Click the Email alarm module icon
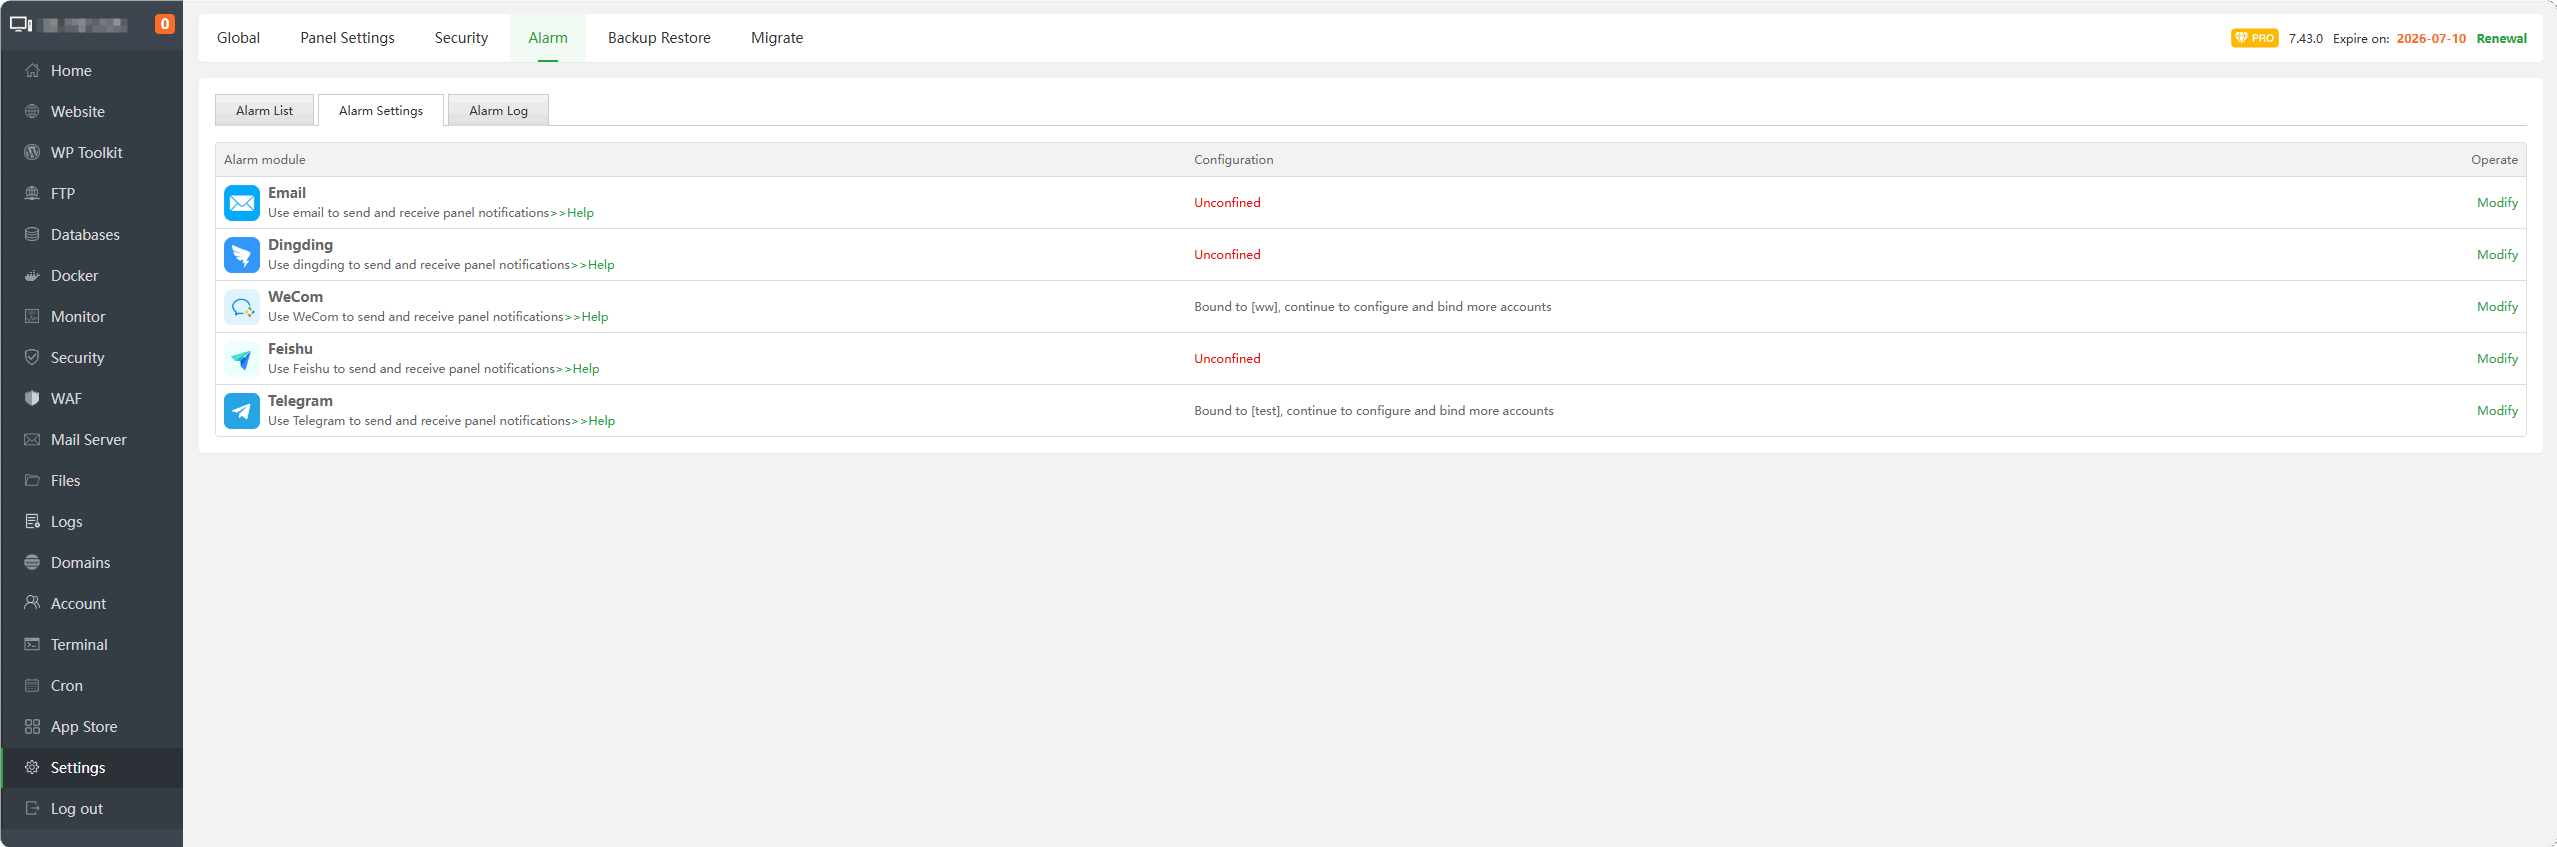 coord(241,203)
